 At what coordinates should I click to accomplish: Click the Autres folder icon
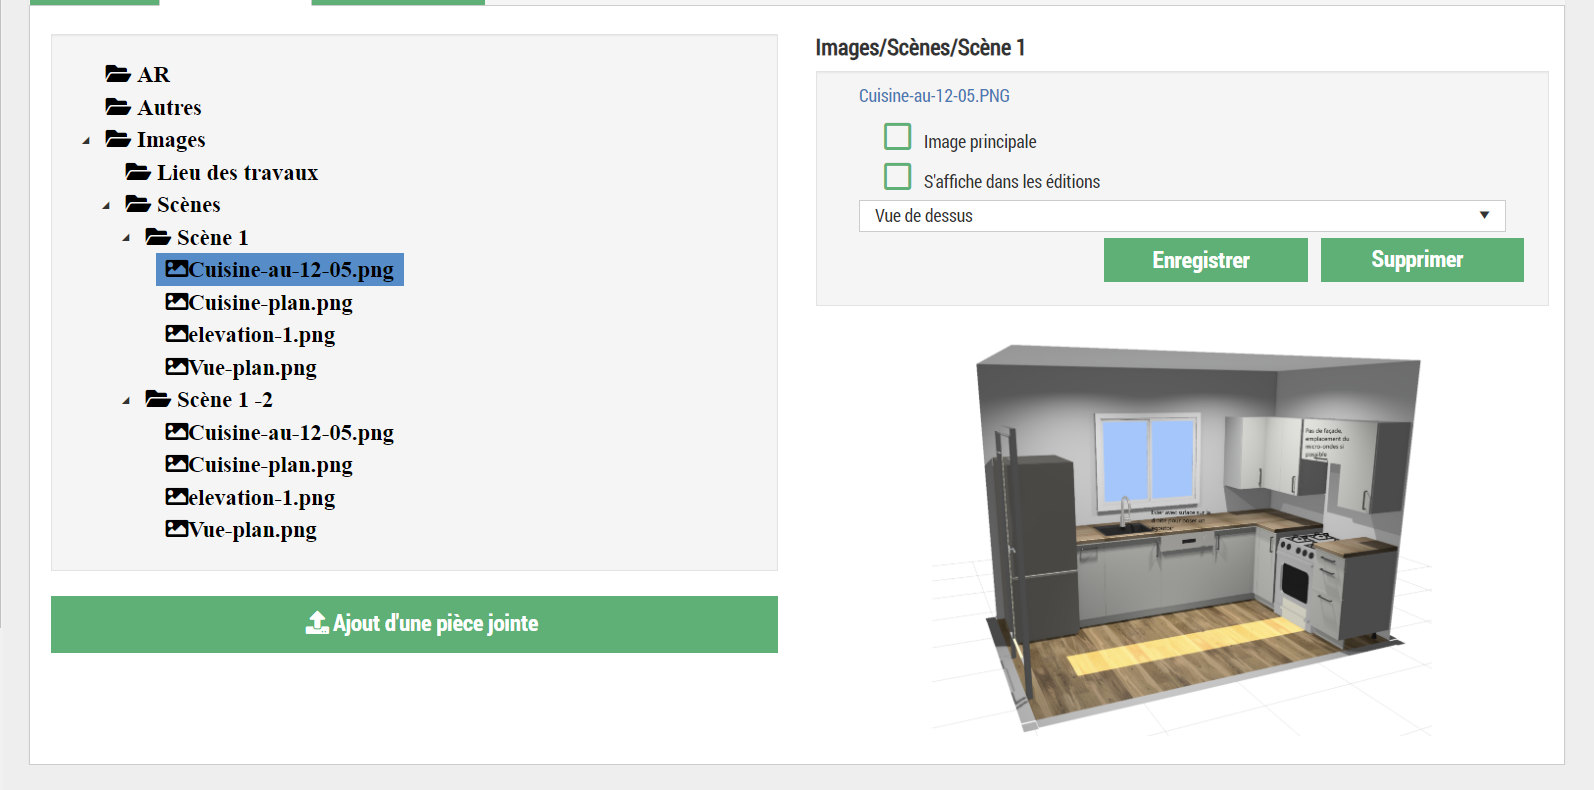tap(118, 107)
